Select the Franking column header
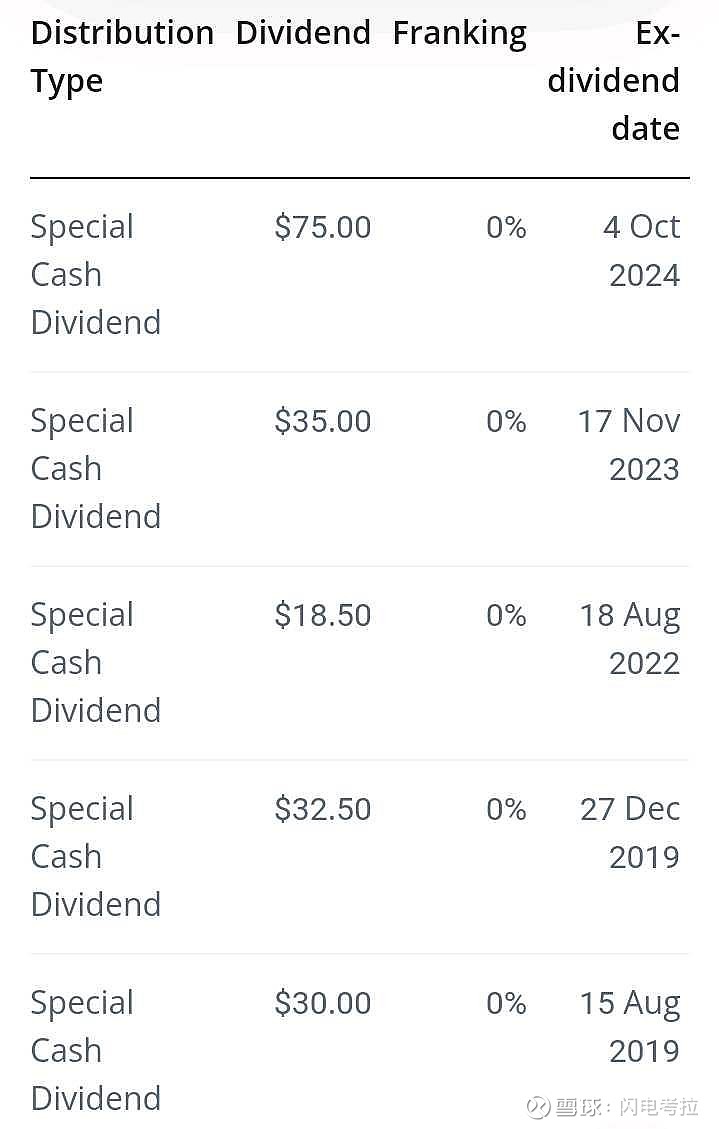 click(460, 35)
